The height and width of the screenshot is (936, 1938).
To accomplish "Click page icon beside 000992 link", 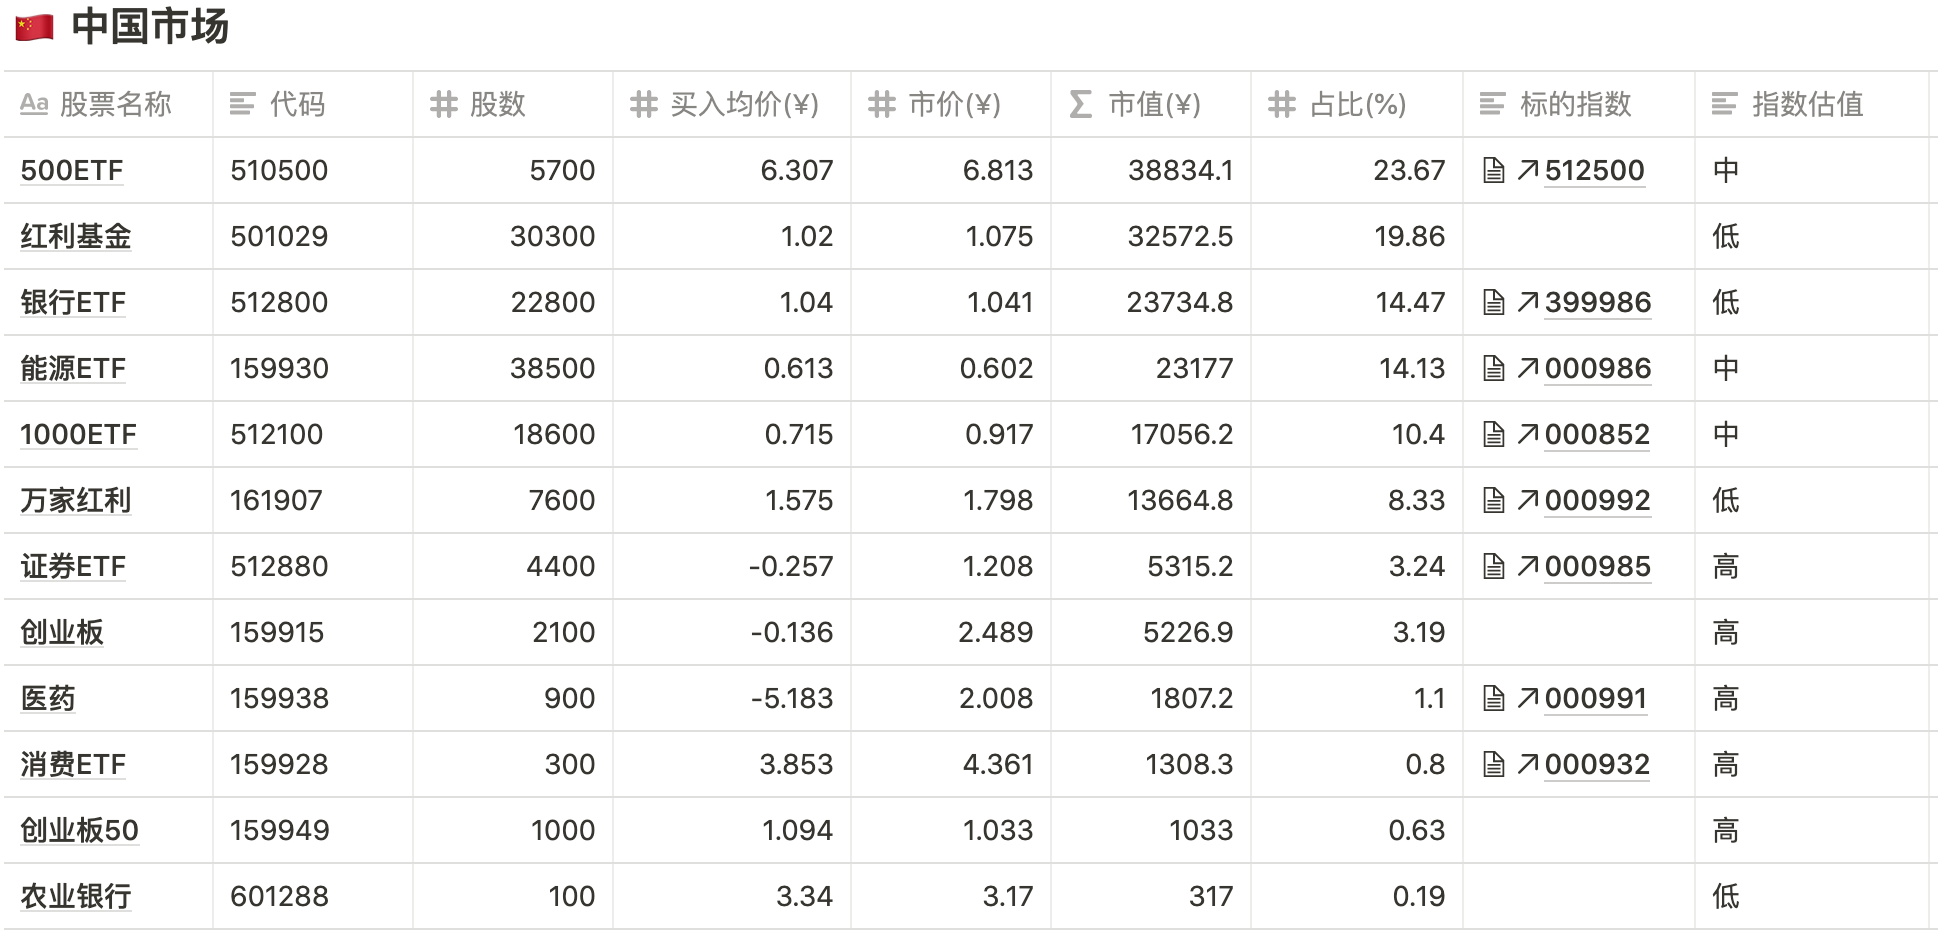I will click(1493, 501).
